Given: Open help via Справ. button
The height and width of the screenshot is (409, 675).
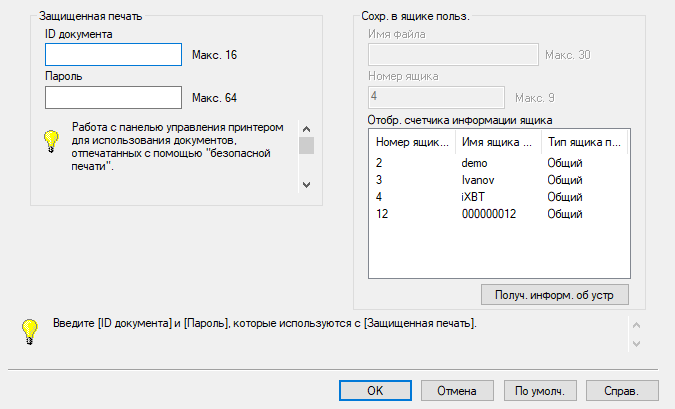Looking at the screenshot, I should (621, 390).
